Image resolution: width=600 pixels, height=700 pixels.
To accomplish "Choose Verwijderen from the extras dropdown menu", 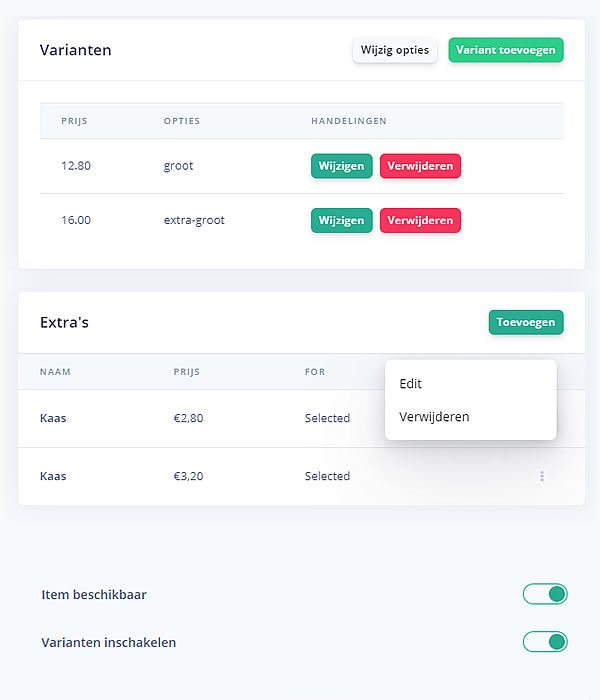I will tap(434, 417).
